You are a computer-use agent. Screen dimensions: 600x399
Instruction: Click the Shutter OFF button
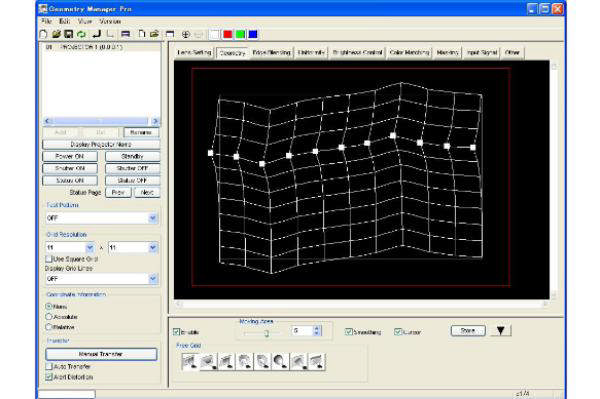(x=132, y=168)
